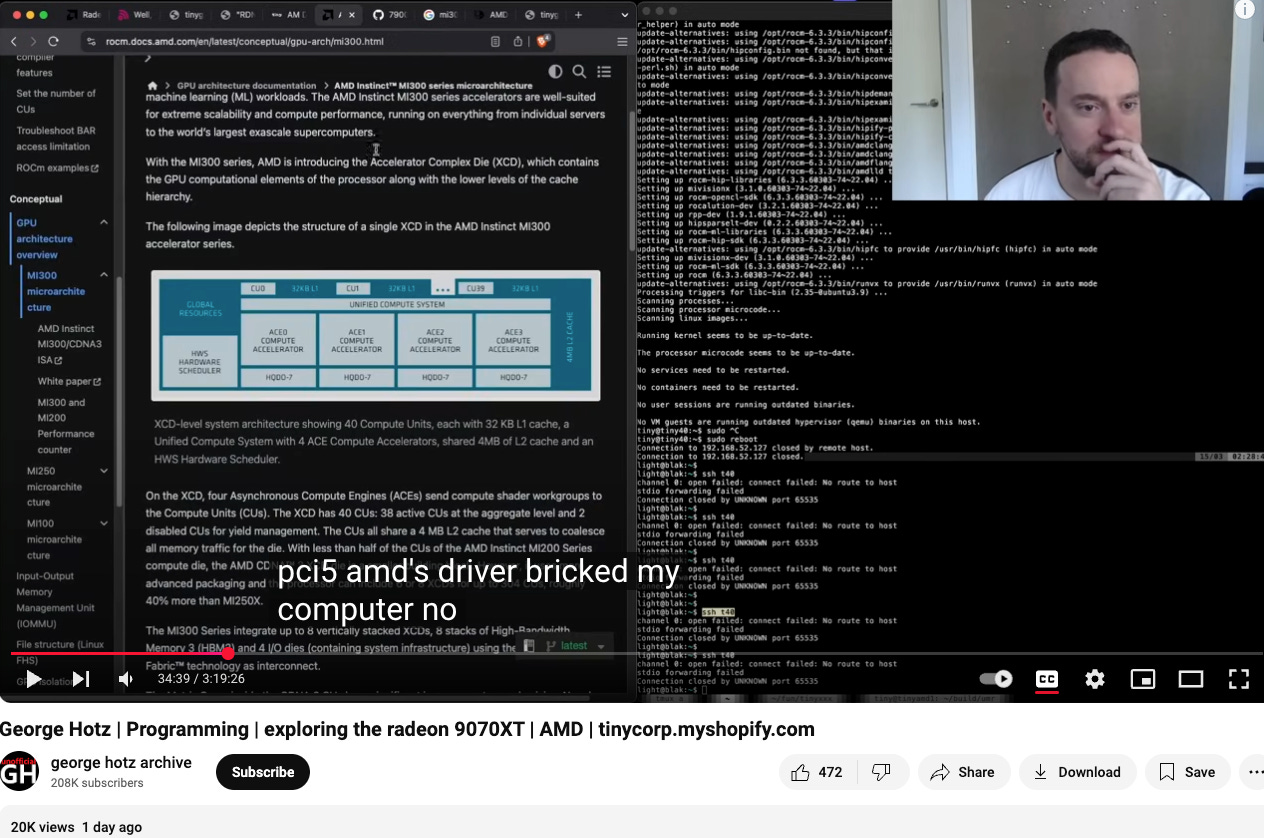Viewport: 1264px width, 838px height.
Task: Click the browser back arrow in the video
Action: tap(13, 42)
